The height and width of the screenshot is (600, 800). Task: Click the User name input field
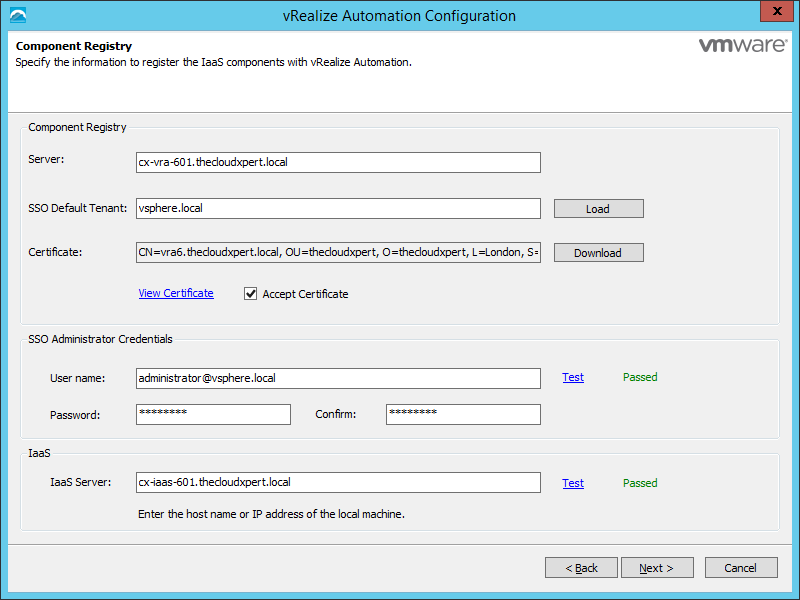point(338,378)
